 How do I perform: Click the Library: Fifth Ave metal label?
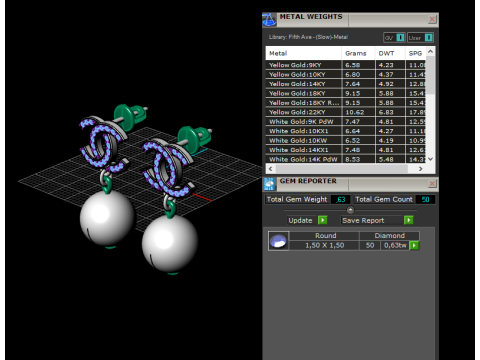point(308,37)
